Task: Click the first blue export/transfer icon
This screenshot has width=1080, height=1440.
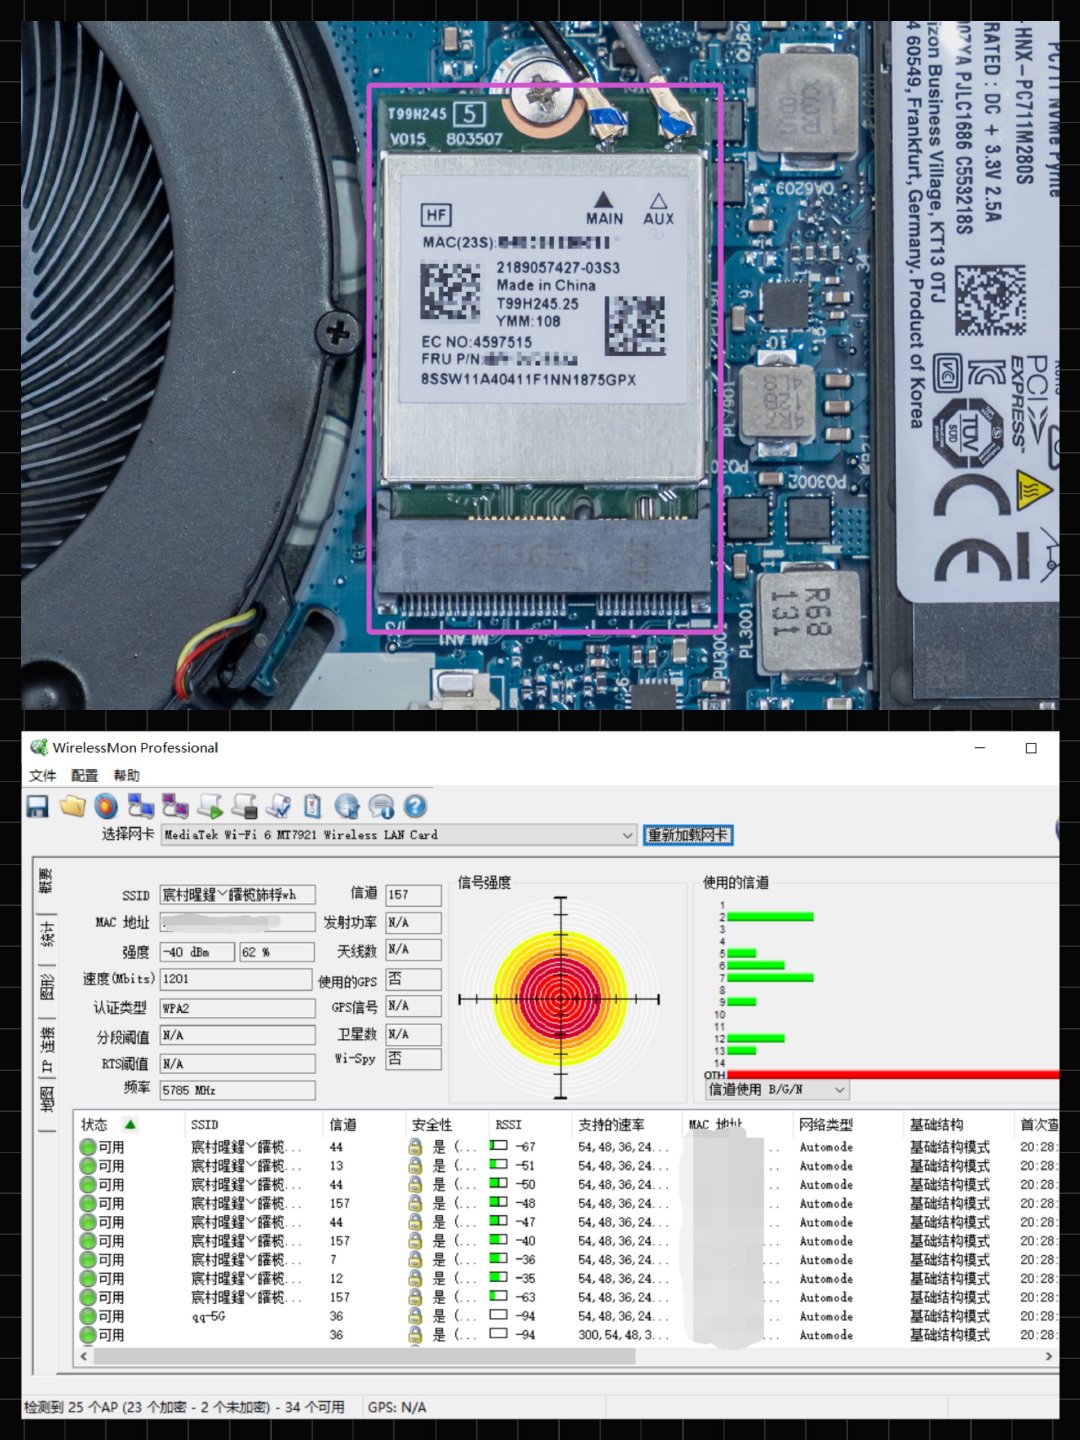Action: coord(138,807)
